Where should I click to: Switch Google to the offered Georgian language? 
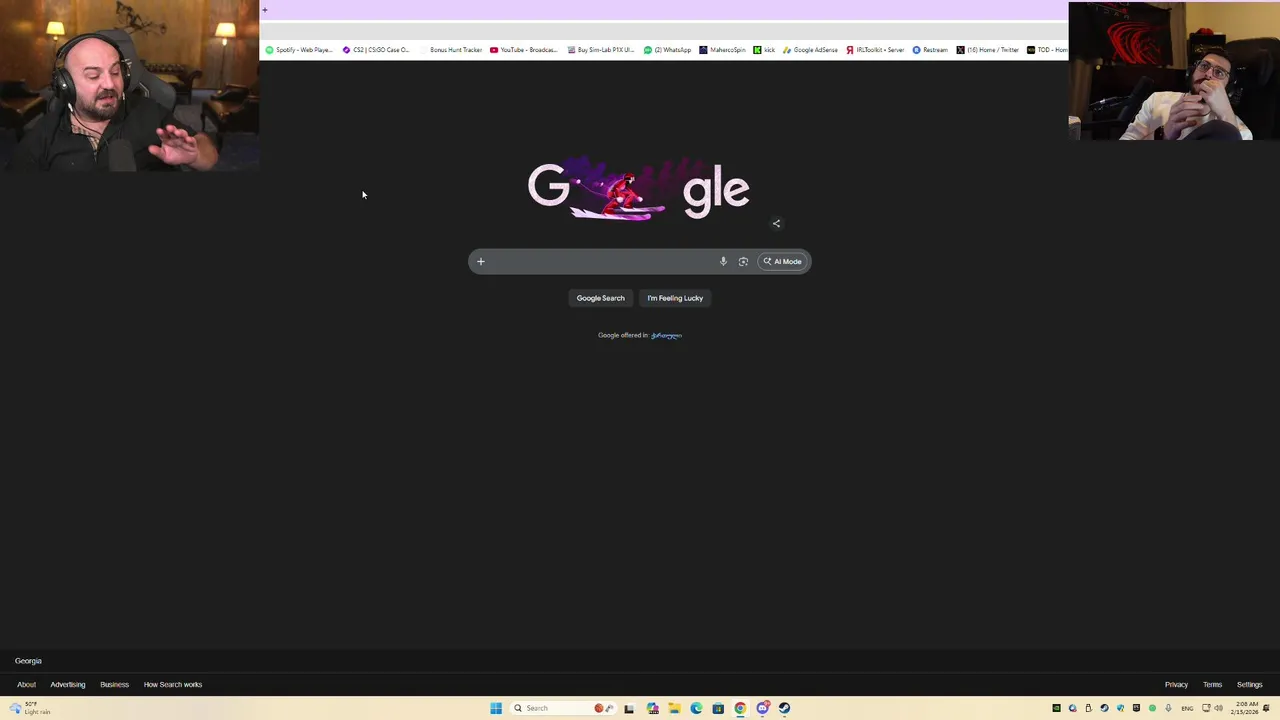[666, 335]
